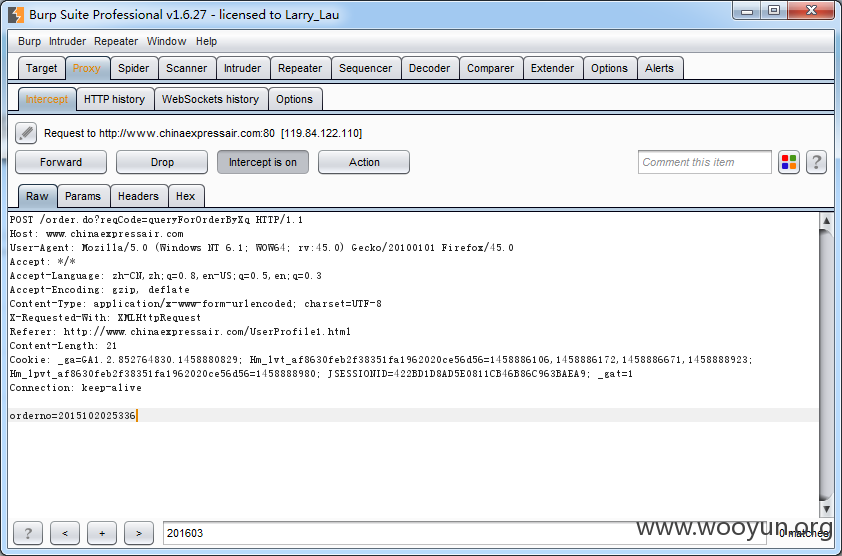Open the Scanner tab

tap(186, 68)
